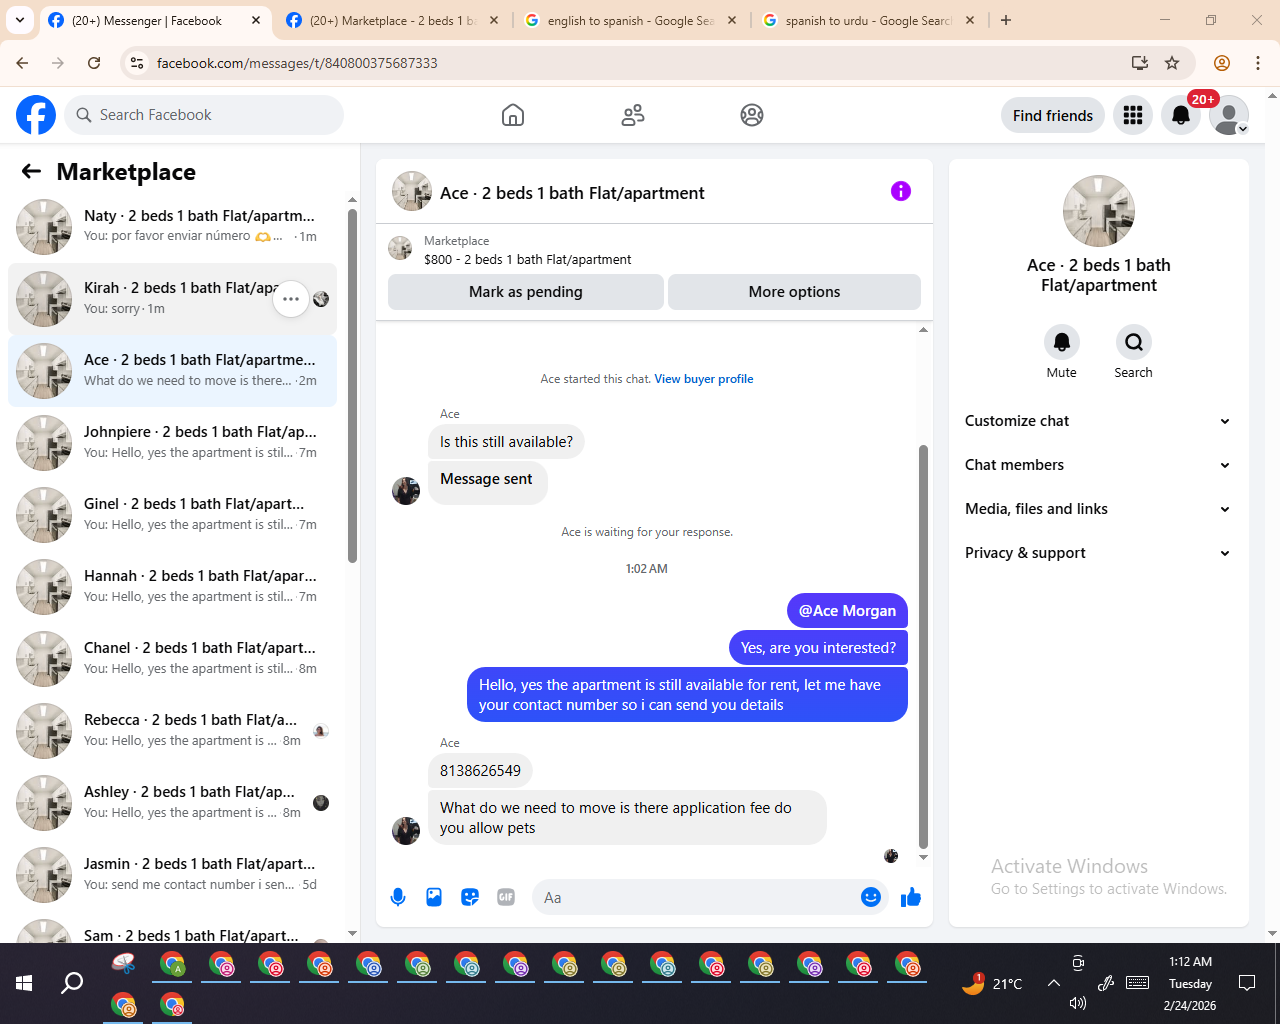Show hidden system tray icons

click(x=1054, y=983)
